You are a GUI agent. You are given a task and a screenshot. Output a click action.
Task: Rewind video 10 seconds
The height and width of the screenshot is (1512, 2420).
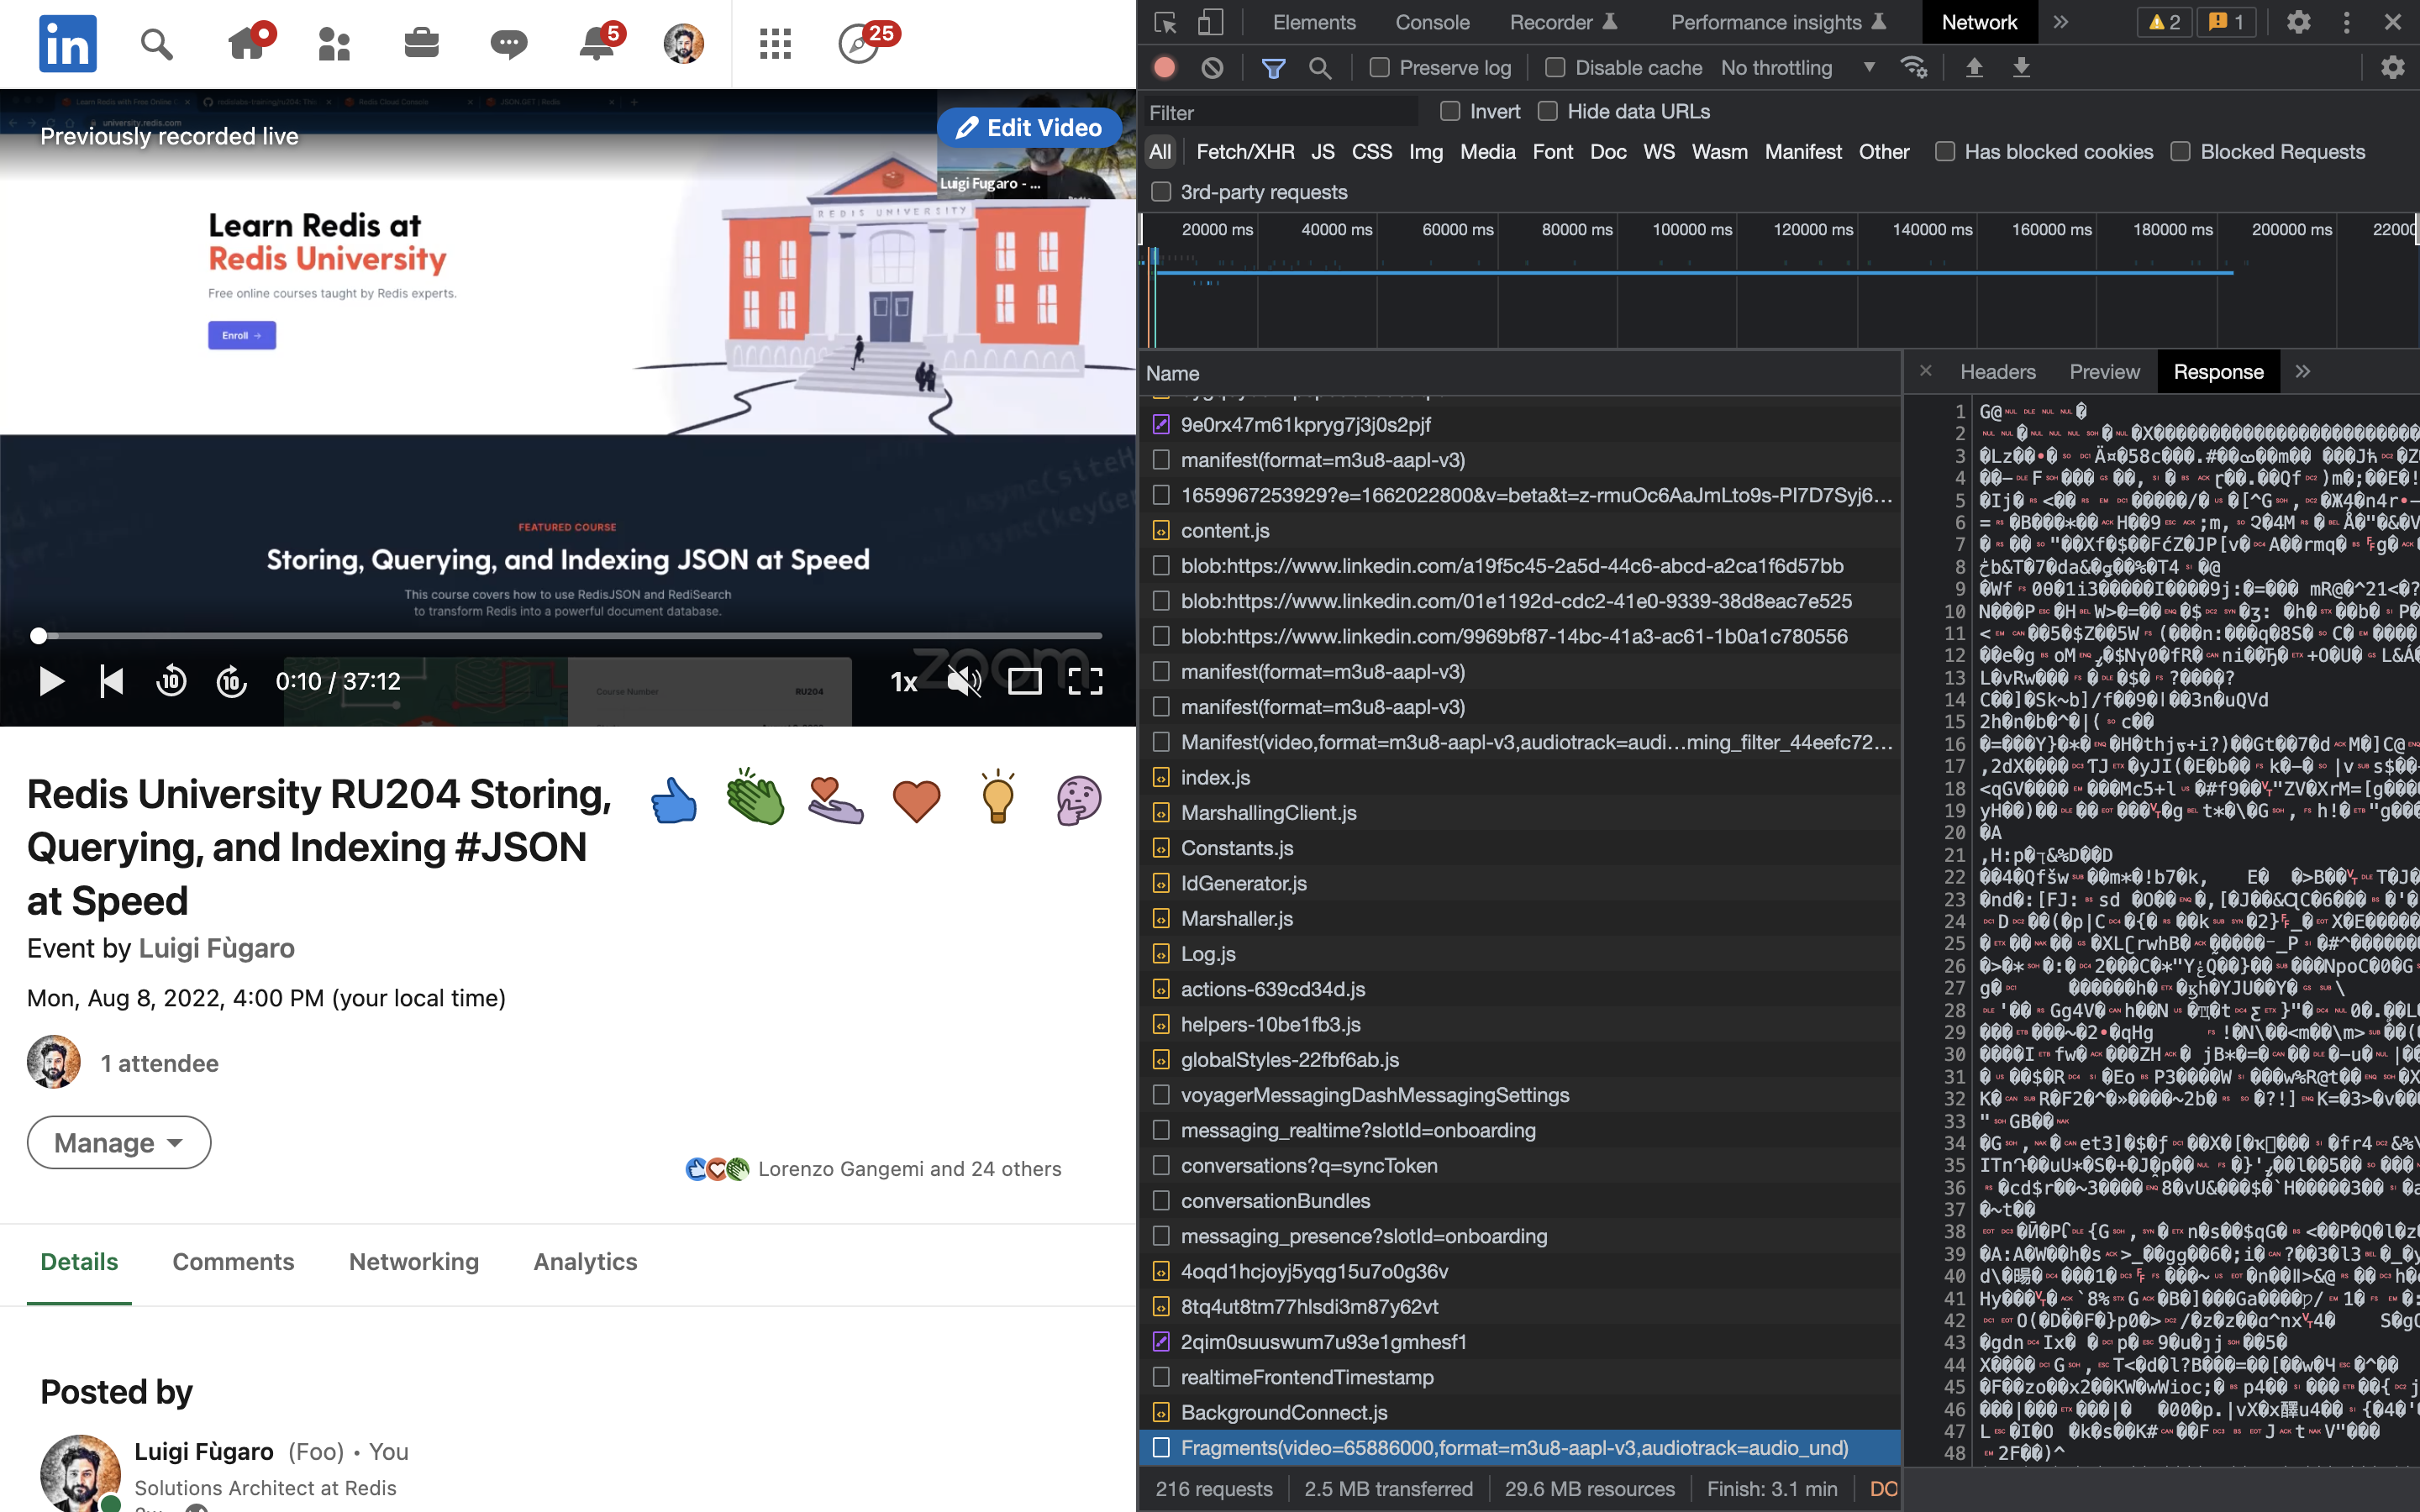171,682
